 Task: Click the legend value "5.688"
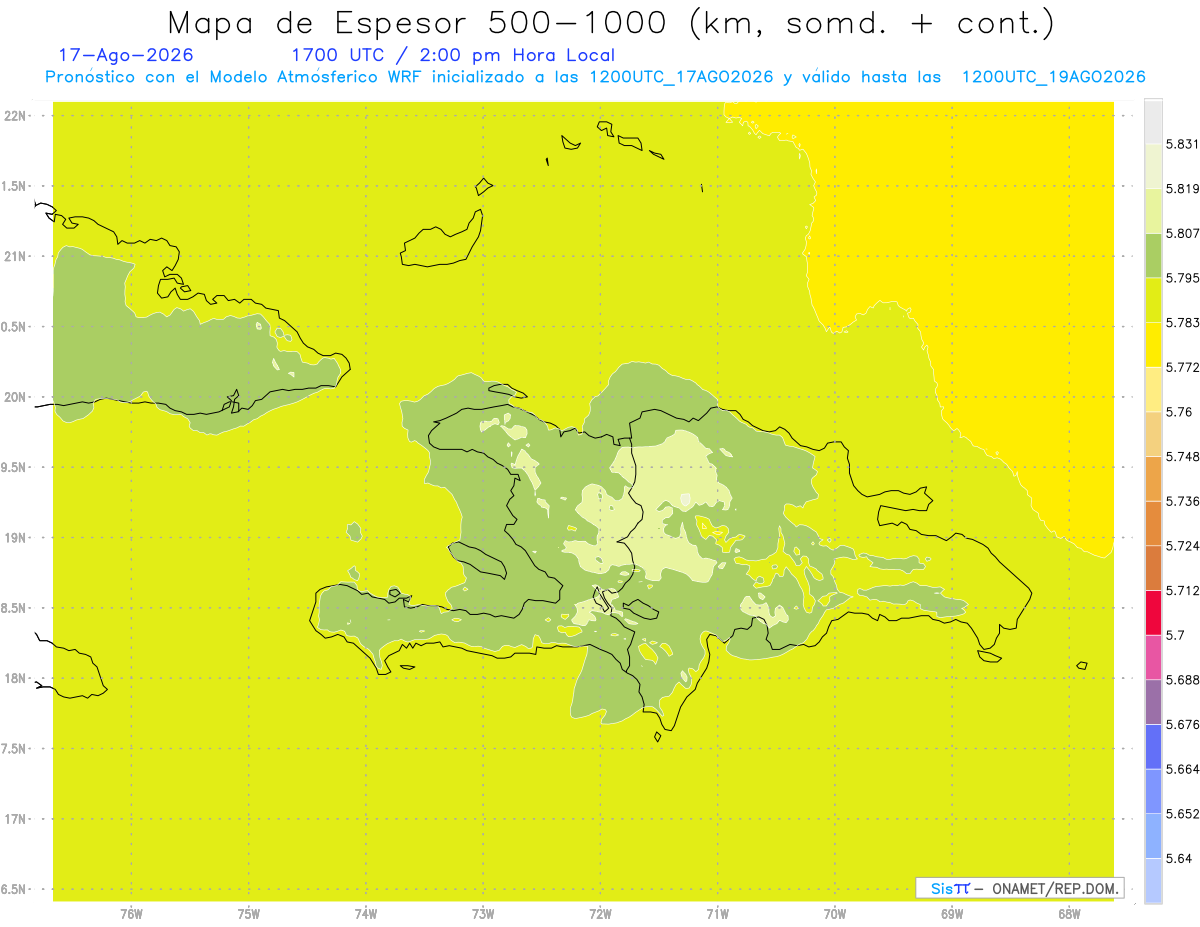point(1182,680)
